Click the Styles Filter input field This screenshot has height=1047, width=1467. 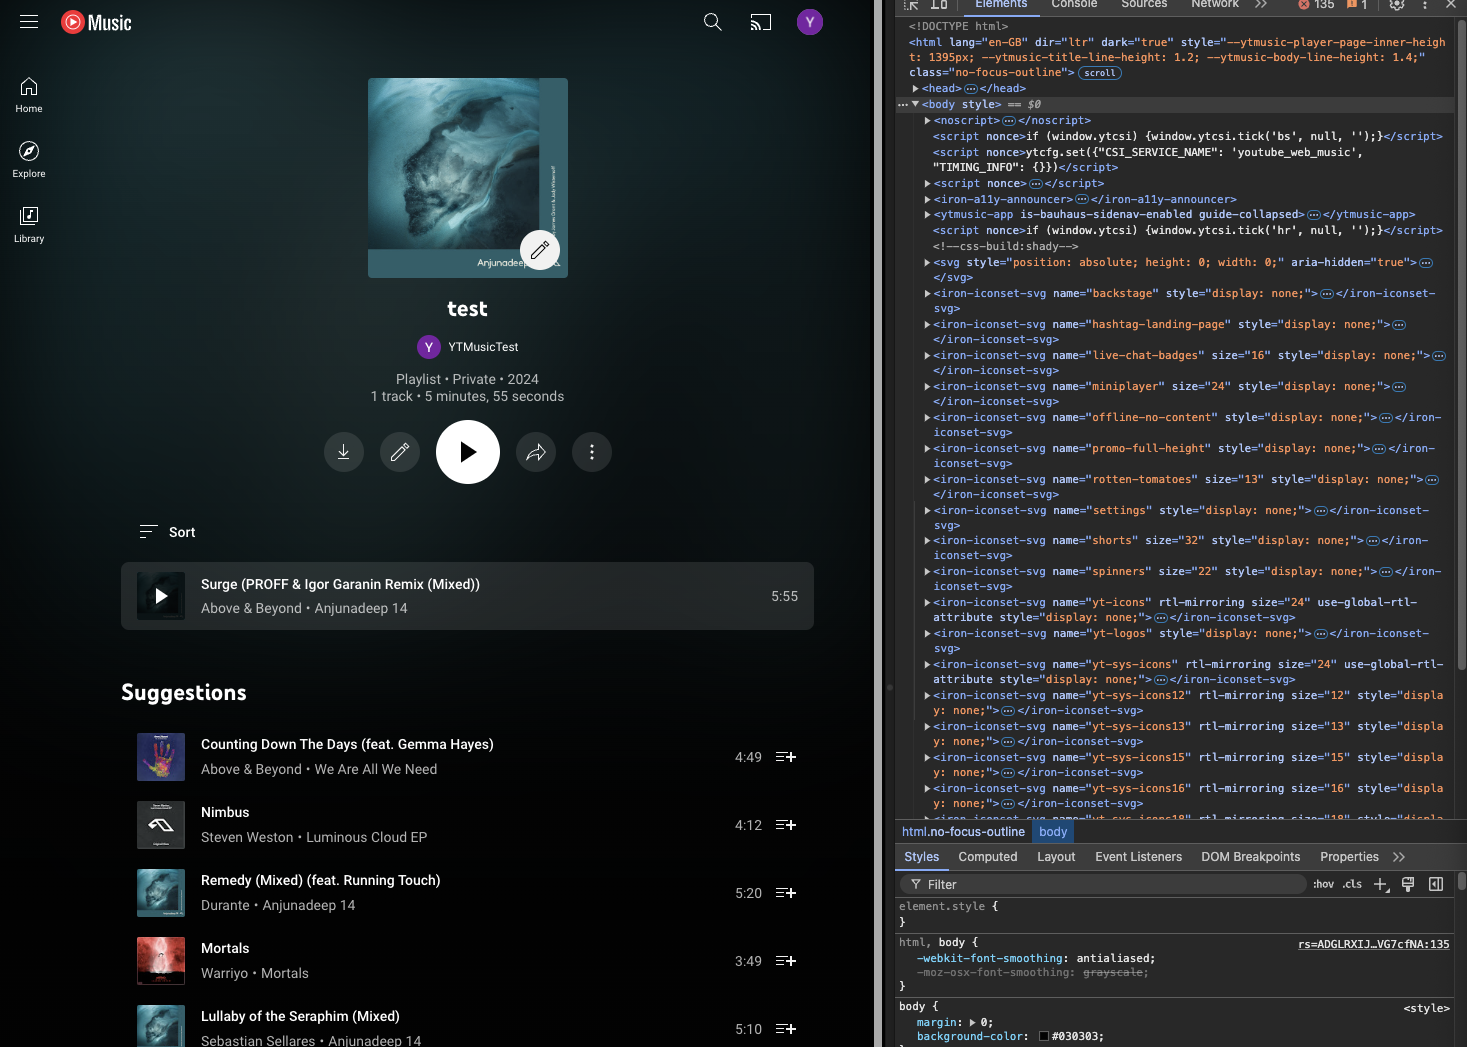(1110, 884)
